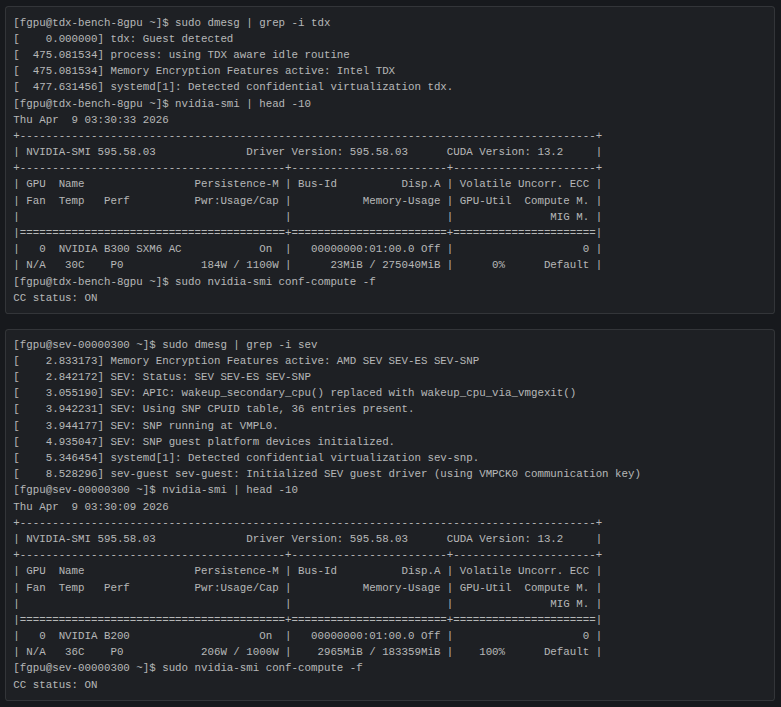
Task: Click the '36C' temperature value
Action: coord(75,652)
